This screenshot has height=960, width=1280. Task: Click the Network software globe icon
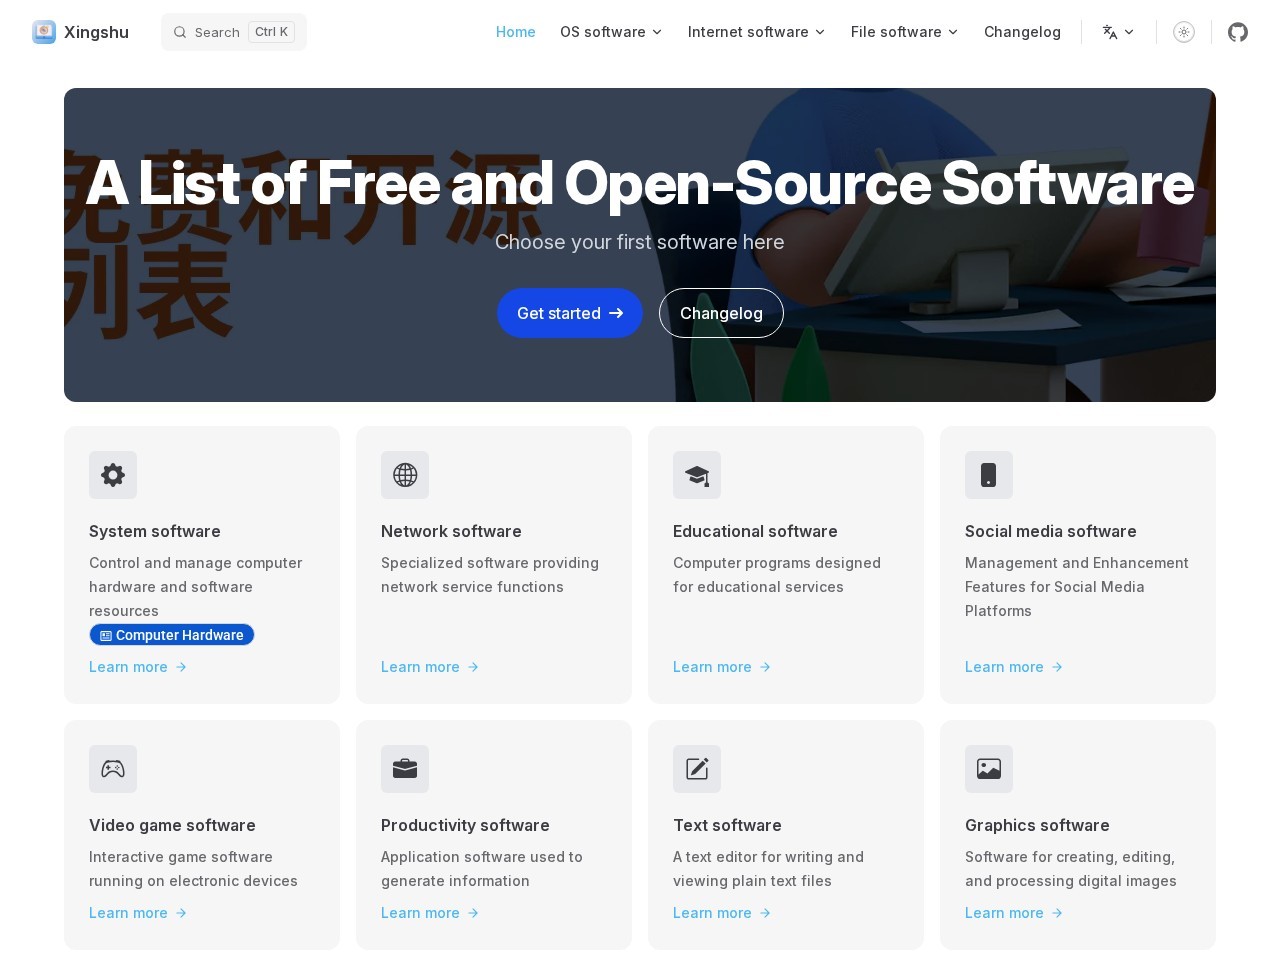pos(405,475)
